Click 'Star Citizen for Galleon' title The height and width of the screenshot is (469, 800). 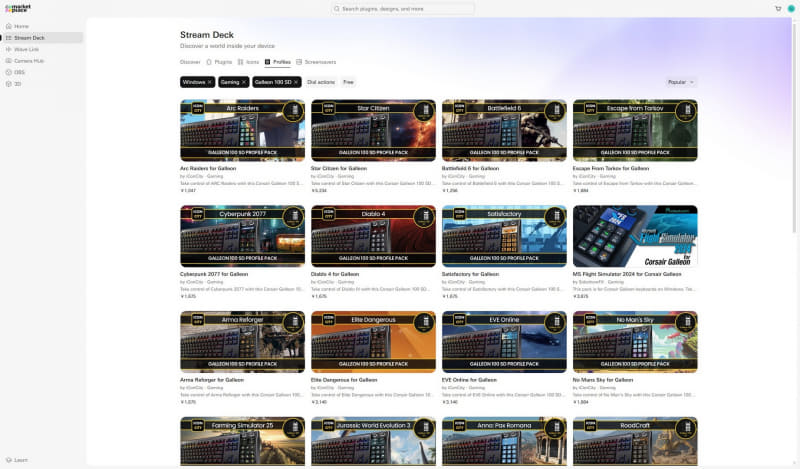[339, 168]
